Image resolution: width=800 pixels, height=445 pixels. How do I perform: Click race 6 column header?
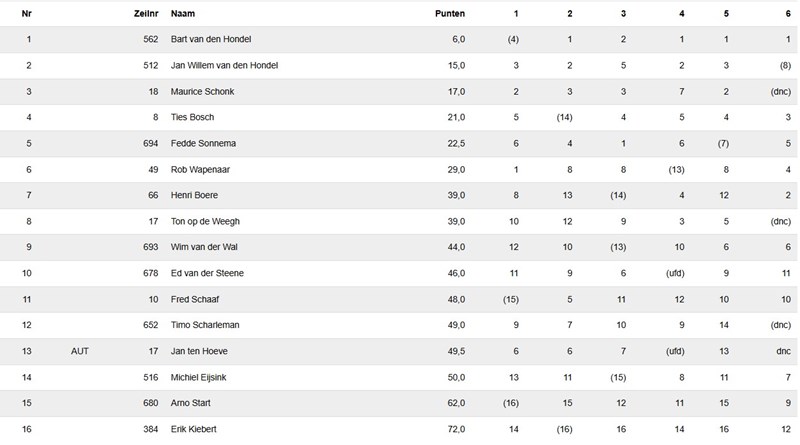coord(788,14)
